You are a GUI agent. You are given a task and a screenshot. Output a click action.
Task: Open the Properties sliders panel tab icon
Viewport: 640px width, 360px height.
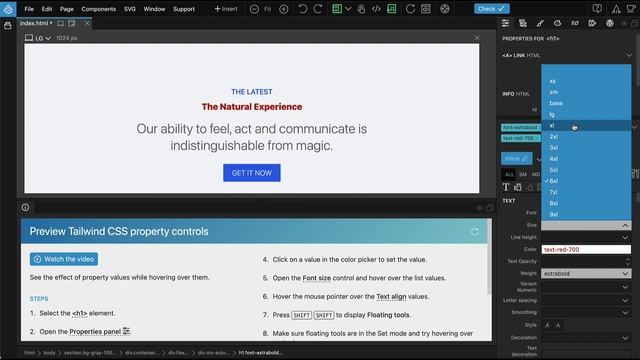tap(505, 23)
